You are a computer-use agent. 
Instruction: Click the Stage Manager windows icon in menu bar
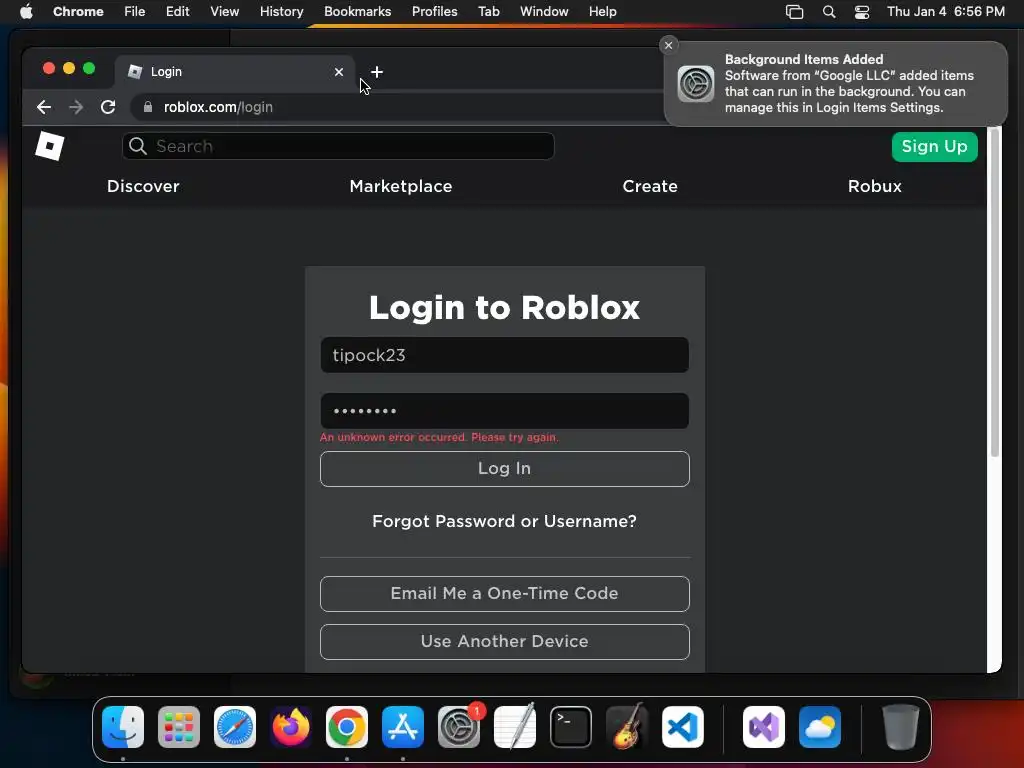tap(794, 12)
